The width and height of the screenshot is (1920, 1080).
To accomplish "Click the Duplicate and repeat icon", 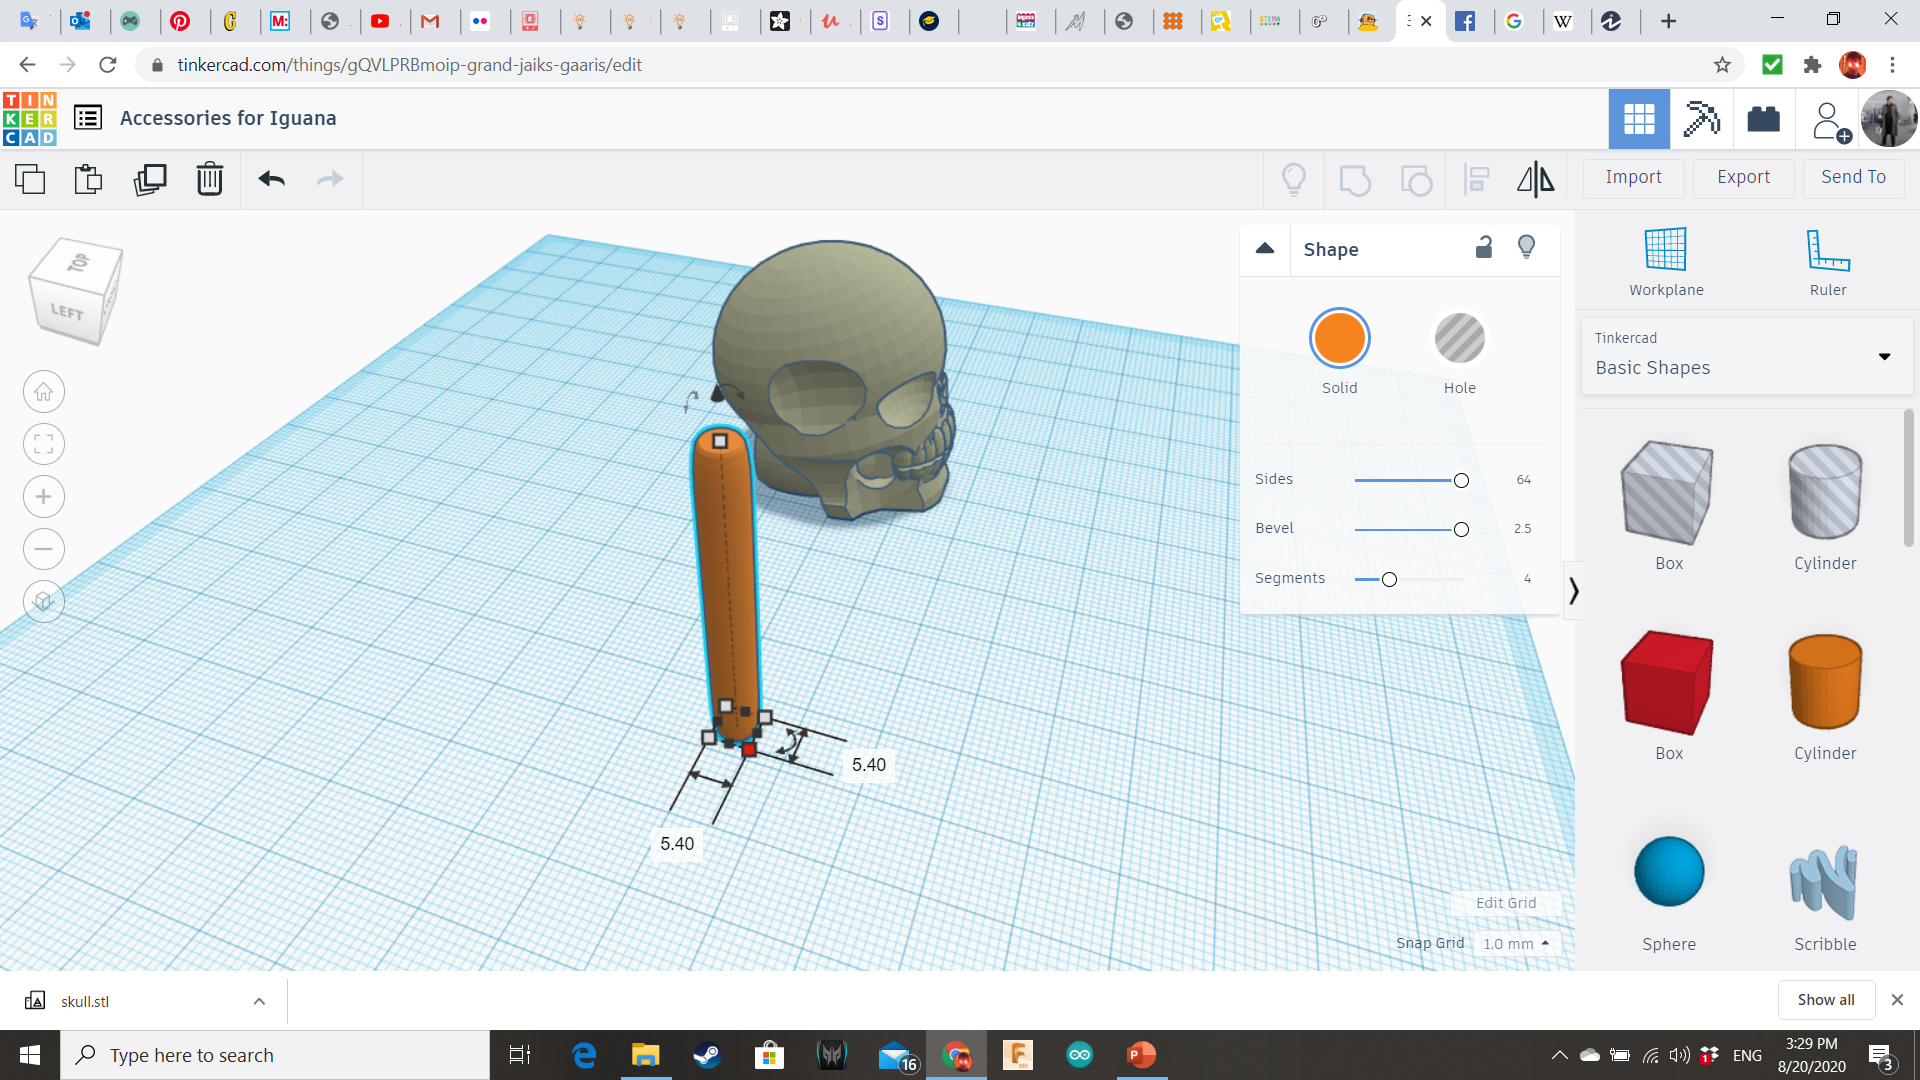I will 150,179.
